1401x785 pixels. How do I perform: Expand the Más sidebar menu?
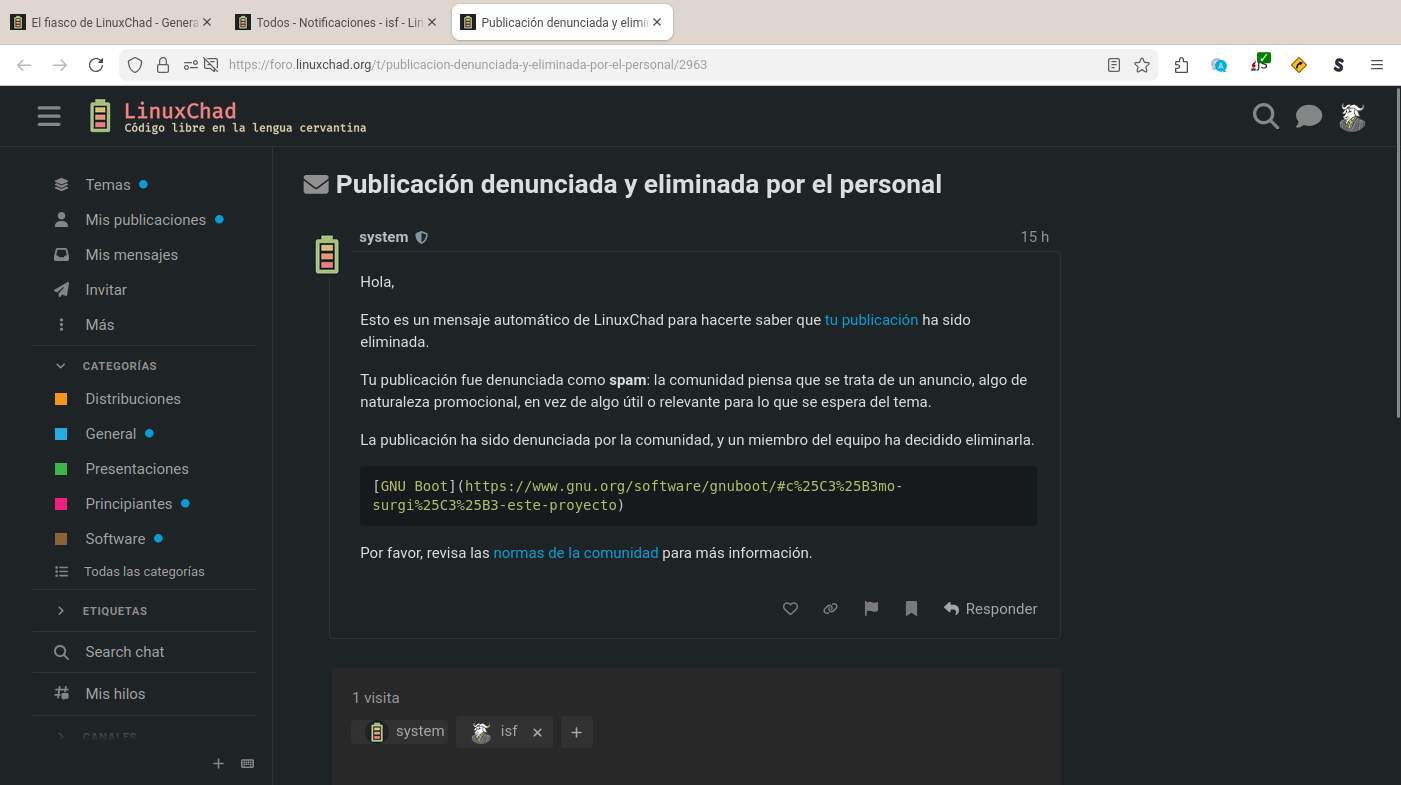99,325
